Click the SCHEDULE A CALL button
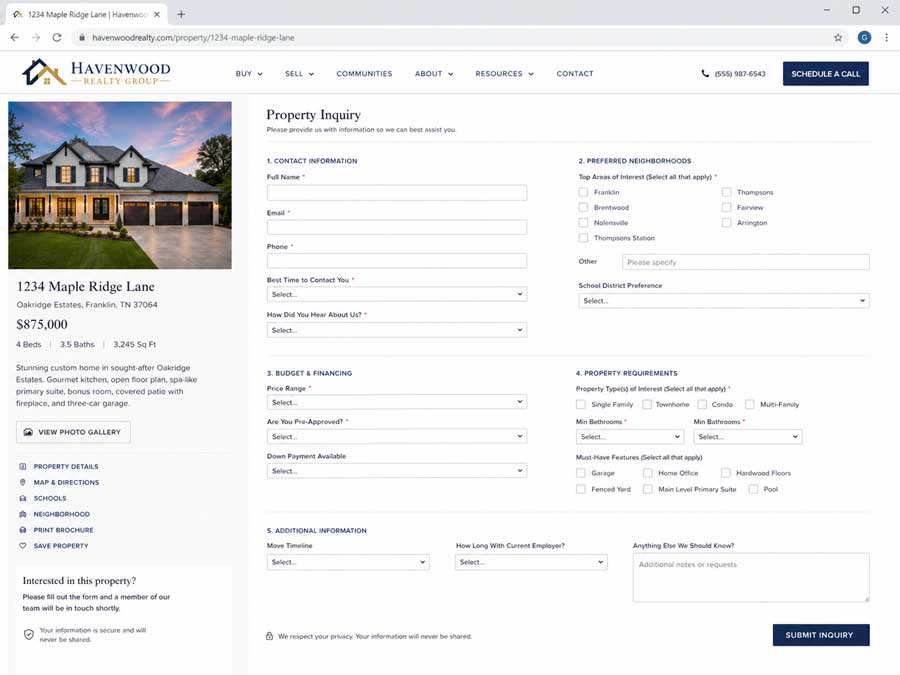Viewport: 900px width, 675px height. click(x=825, y=73)
